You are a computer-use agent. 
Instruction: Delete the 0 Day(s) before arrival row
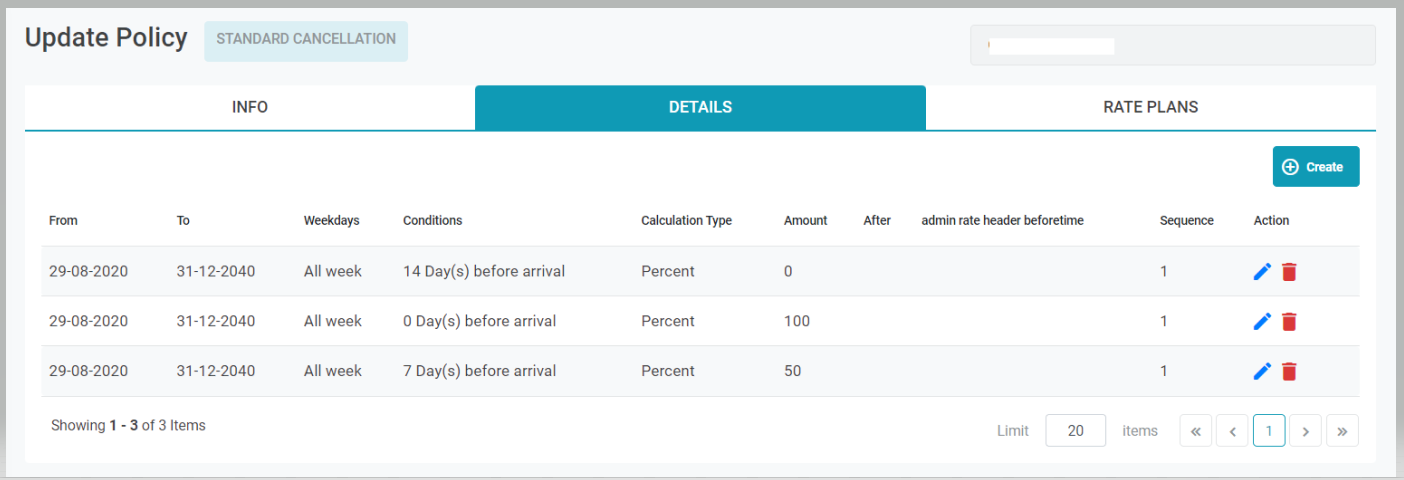(x=1289, y=321)
